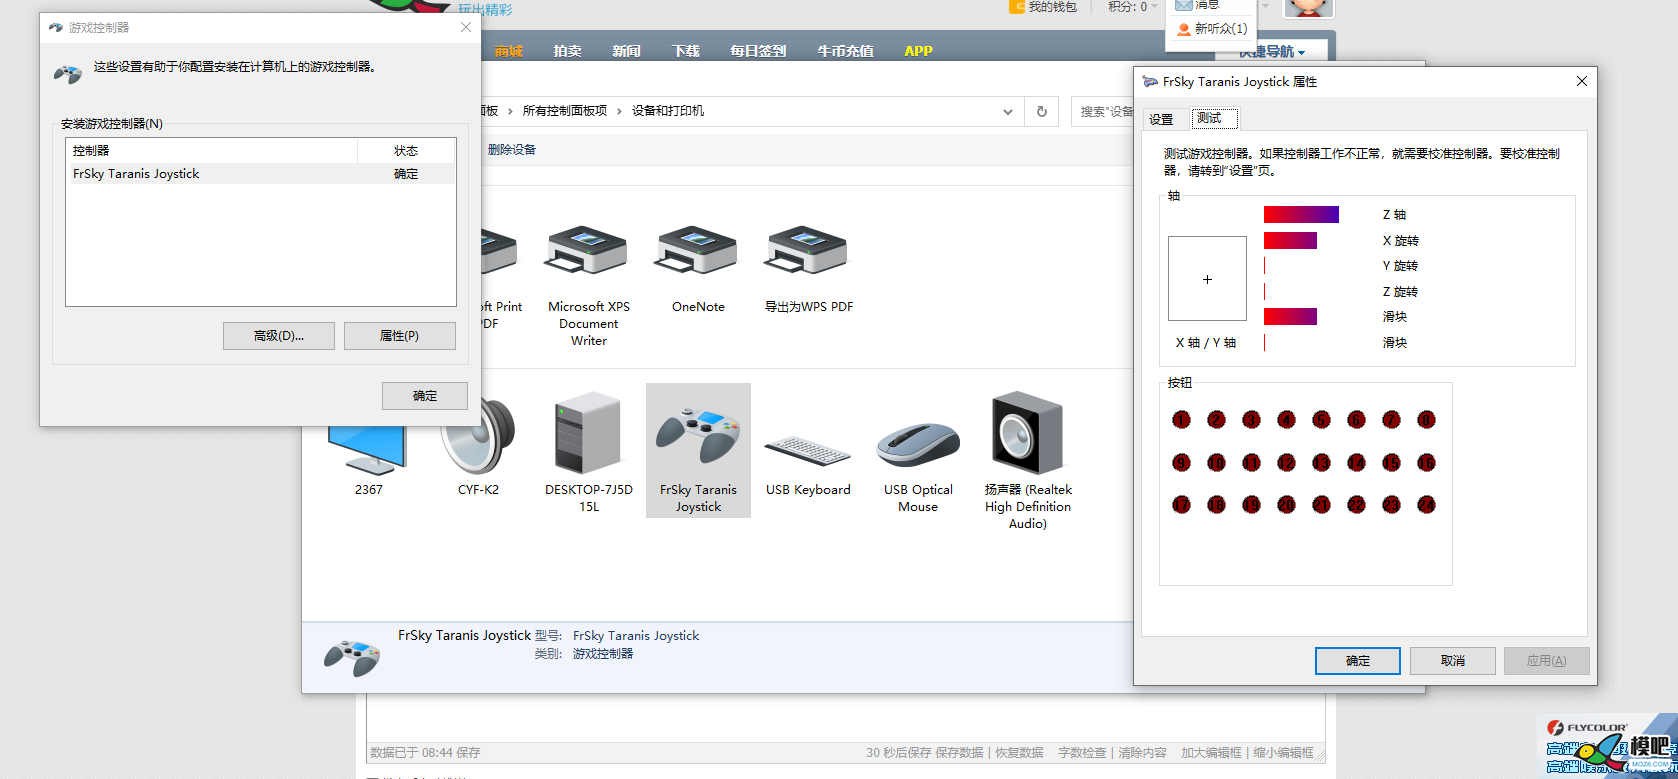Click the X 旋转 axis bar

1290,240
